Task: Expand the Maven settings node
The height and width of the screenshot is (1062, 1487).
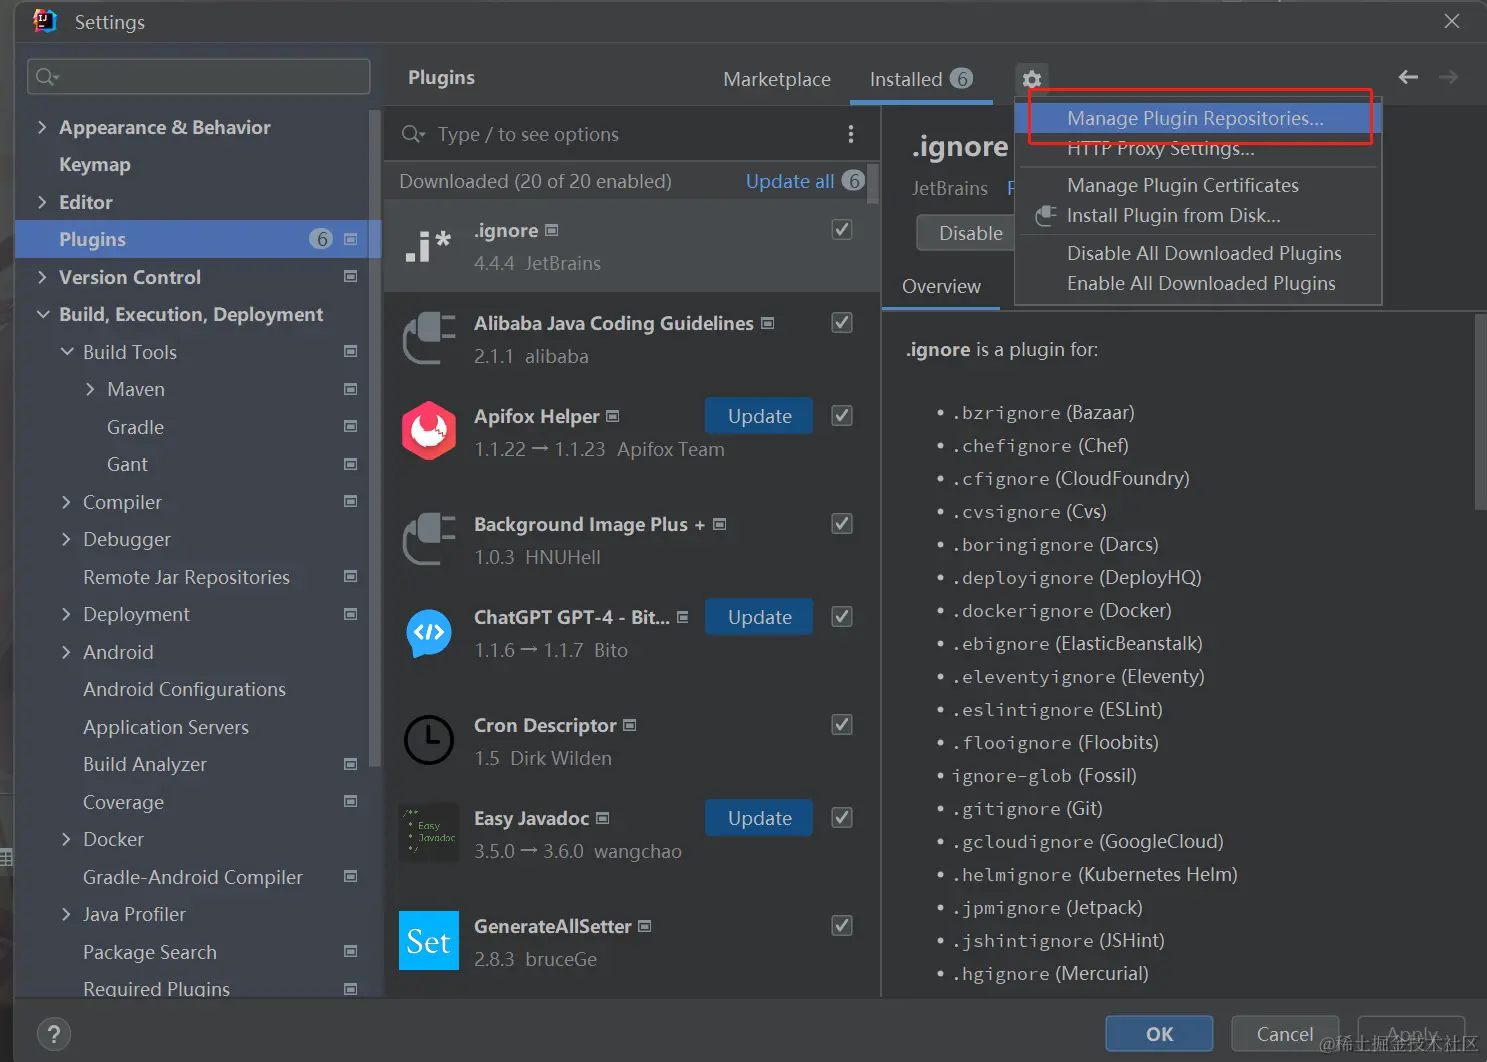Action: coord(90,389)
